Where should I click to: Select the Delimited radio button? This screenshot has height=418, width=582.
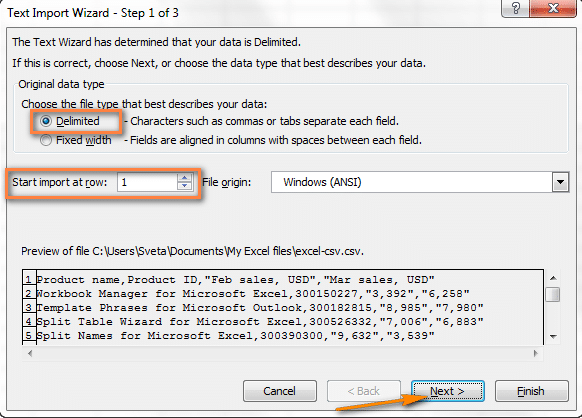46,121
